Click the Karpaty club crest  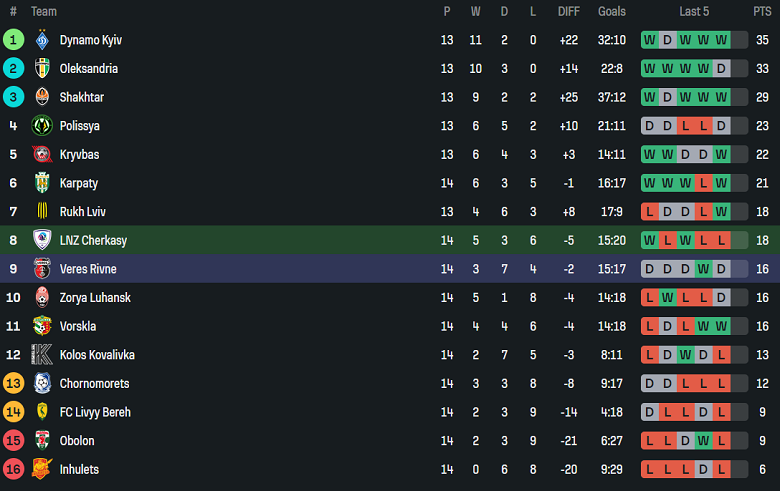click(x=42, y=183)
